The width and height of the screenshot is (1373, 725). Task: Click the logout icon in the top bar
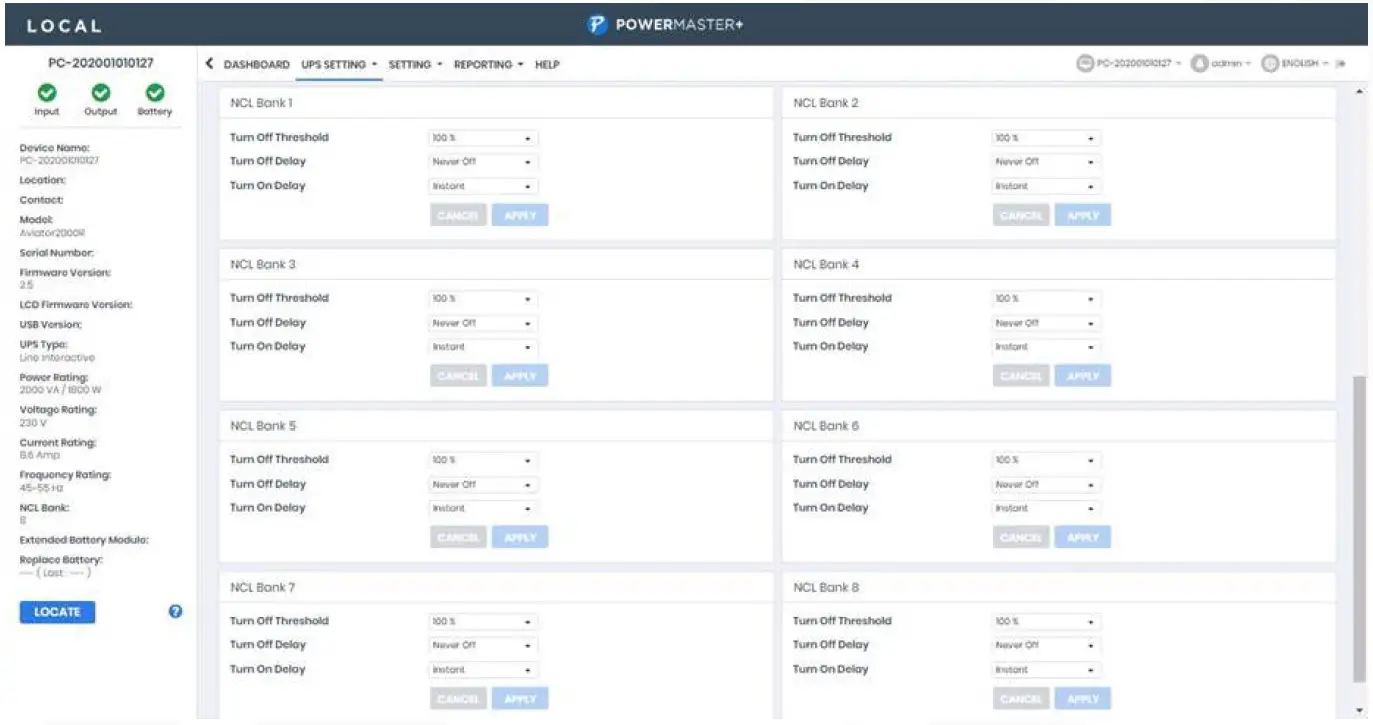[1341, 63]
